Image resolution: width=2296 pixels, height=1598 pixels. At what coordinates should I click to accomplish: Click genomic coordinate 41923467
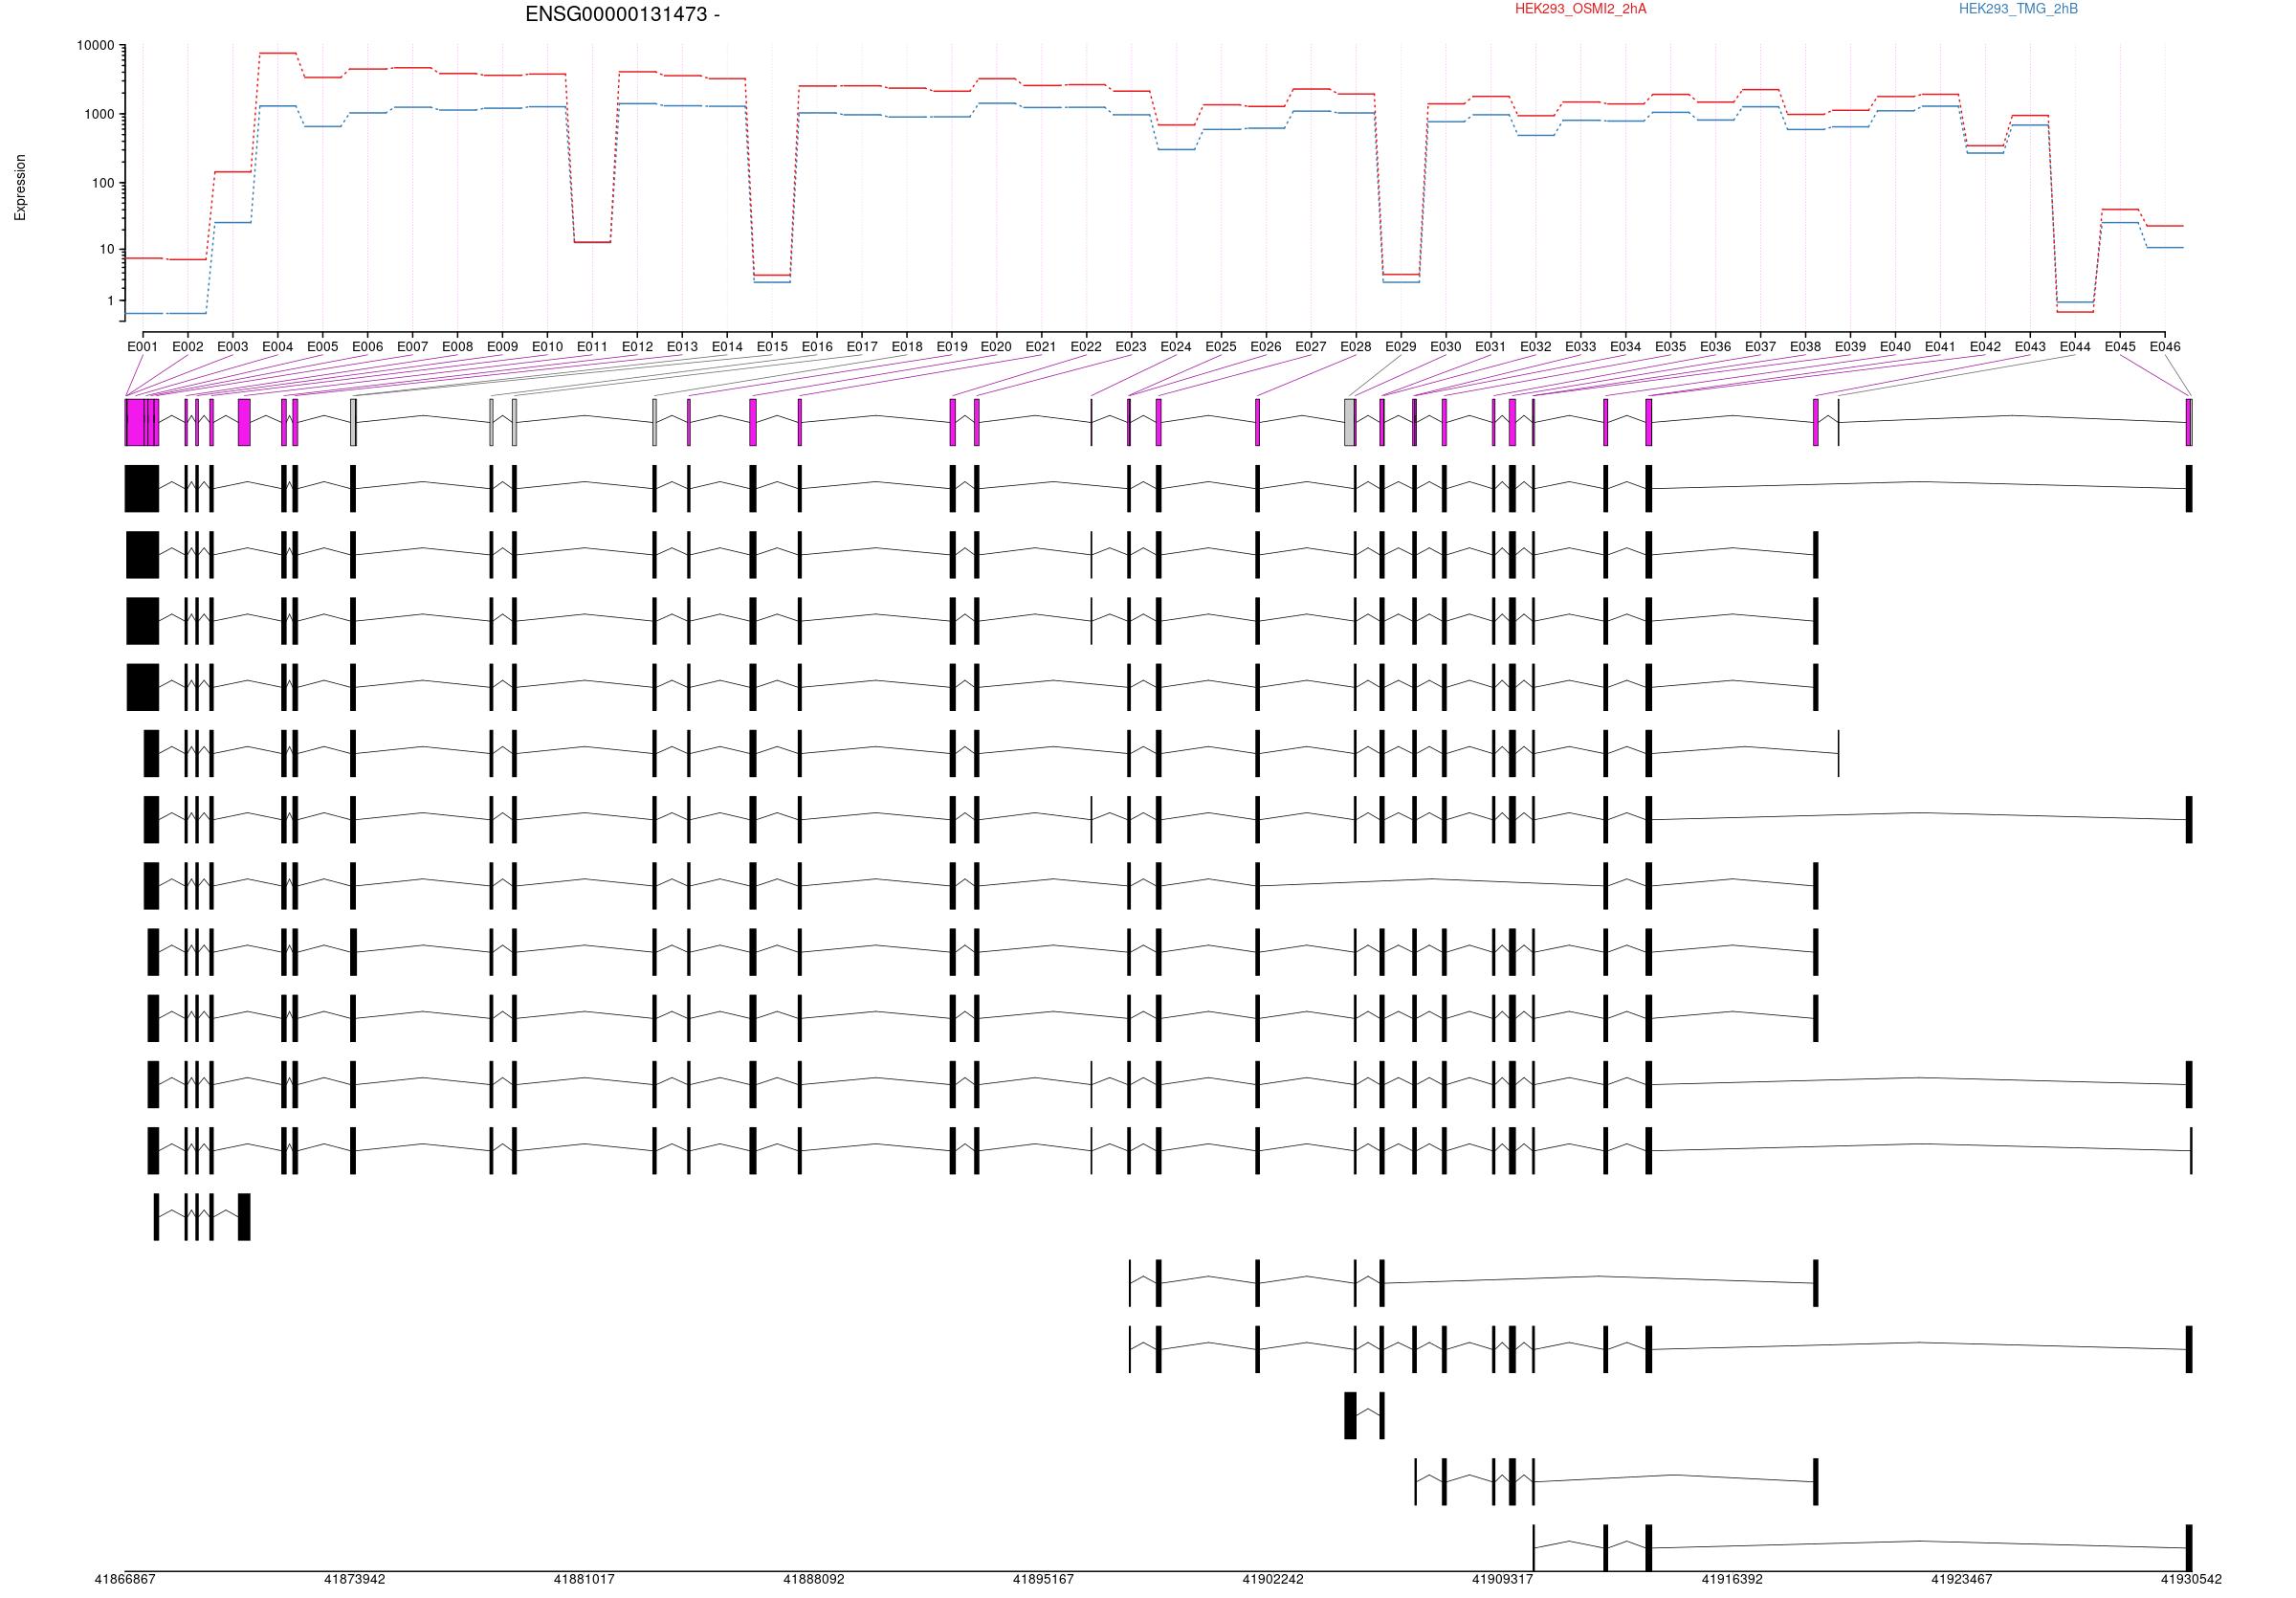tap(1962, 1580)
